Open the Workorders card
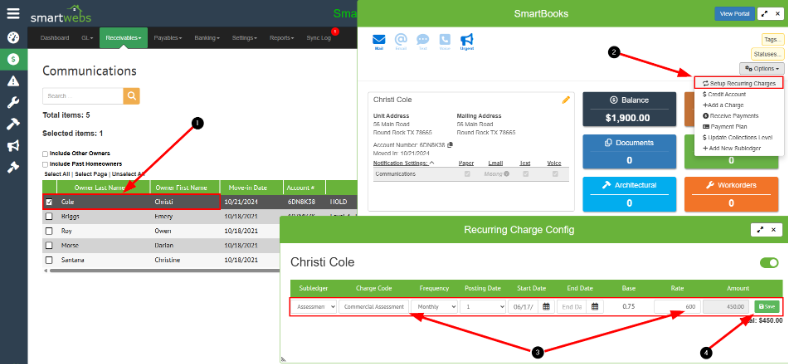 (x=731, y=194)
